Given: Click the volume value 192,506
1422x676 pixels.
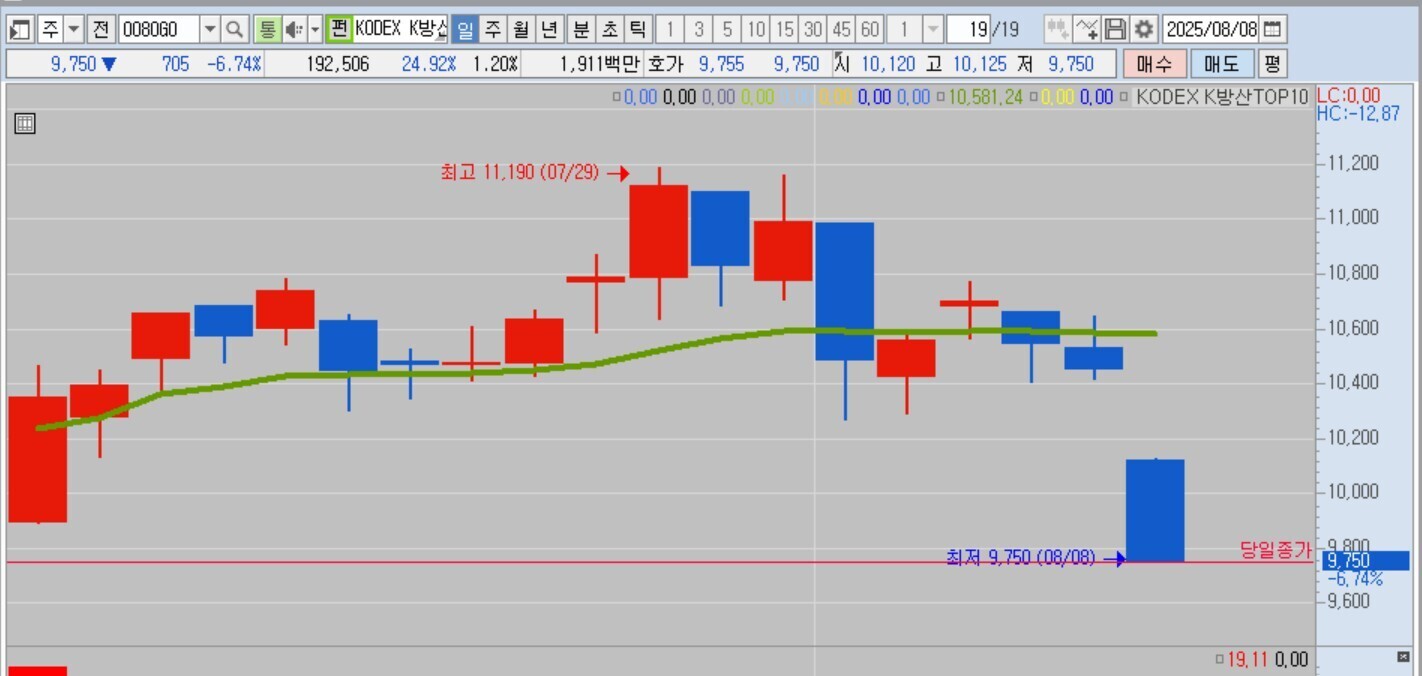Looking at the screenshot, I should coord(337,65).
